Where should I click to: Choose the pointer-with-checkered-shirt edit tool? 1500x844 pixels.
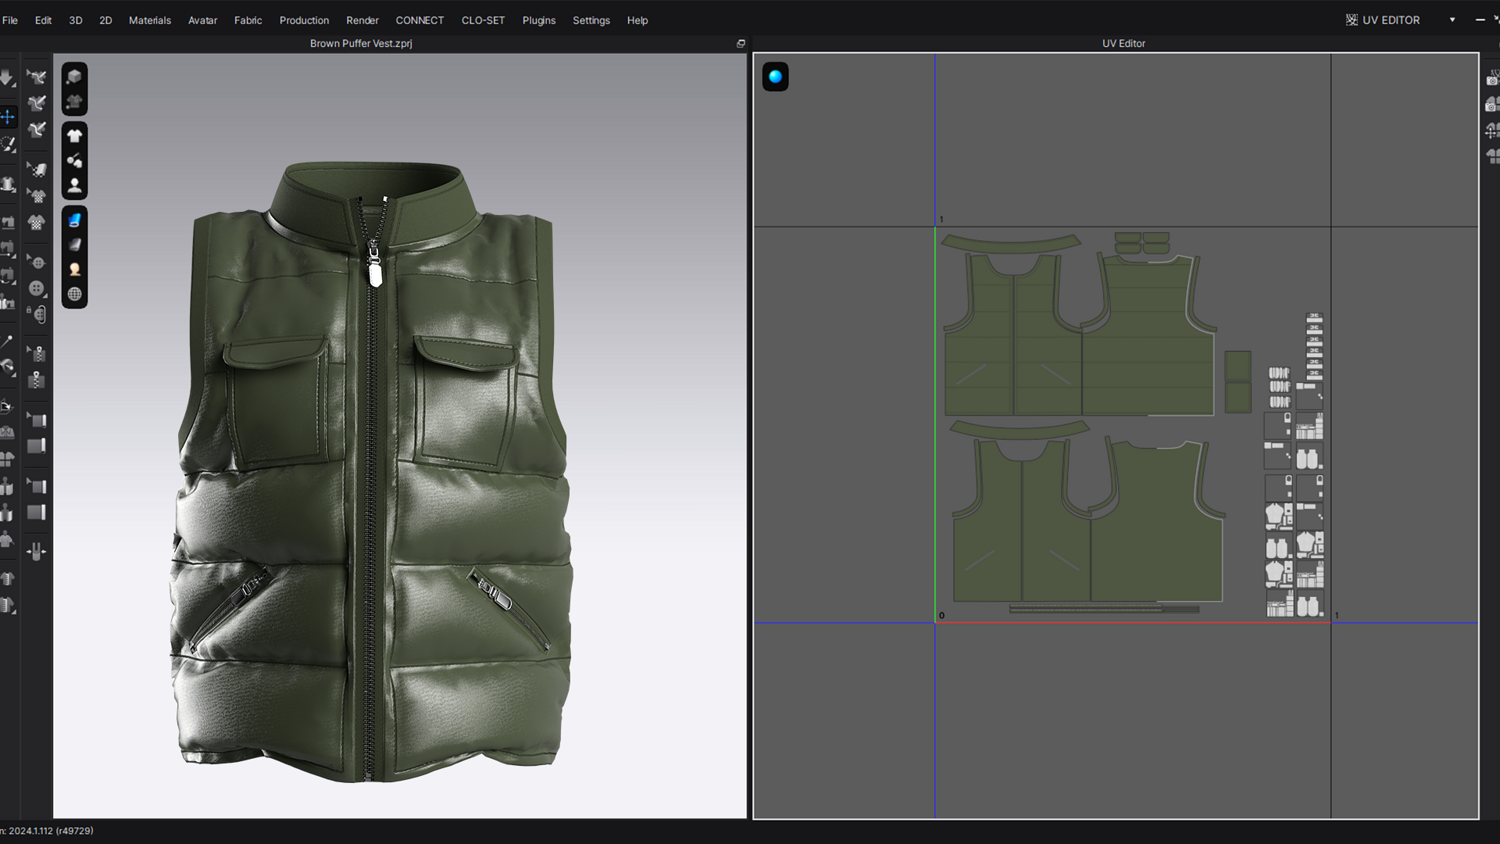pyautogui.click(x=37, y=196)
